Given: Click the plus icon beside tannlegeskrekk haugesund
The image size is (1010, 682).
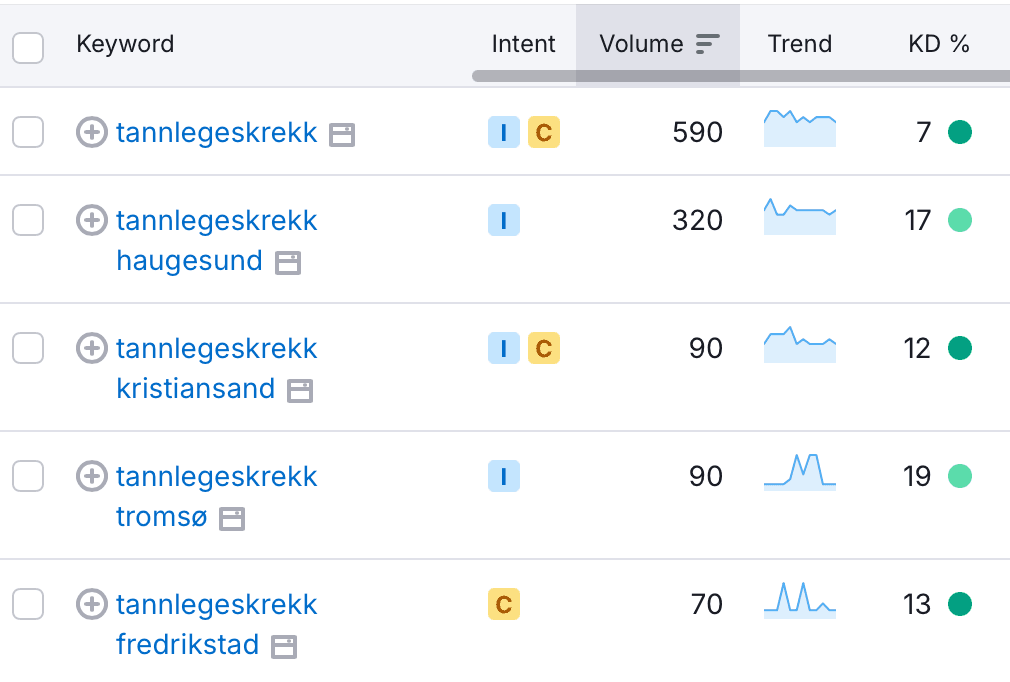Looking at the screenshot, I should coord(92,220).
